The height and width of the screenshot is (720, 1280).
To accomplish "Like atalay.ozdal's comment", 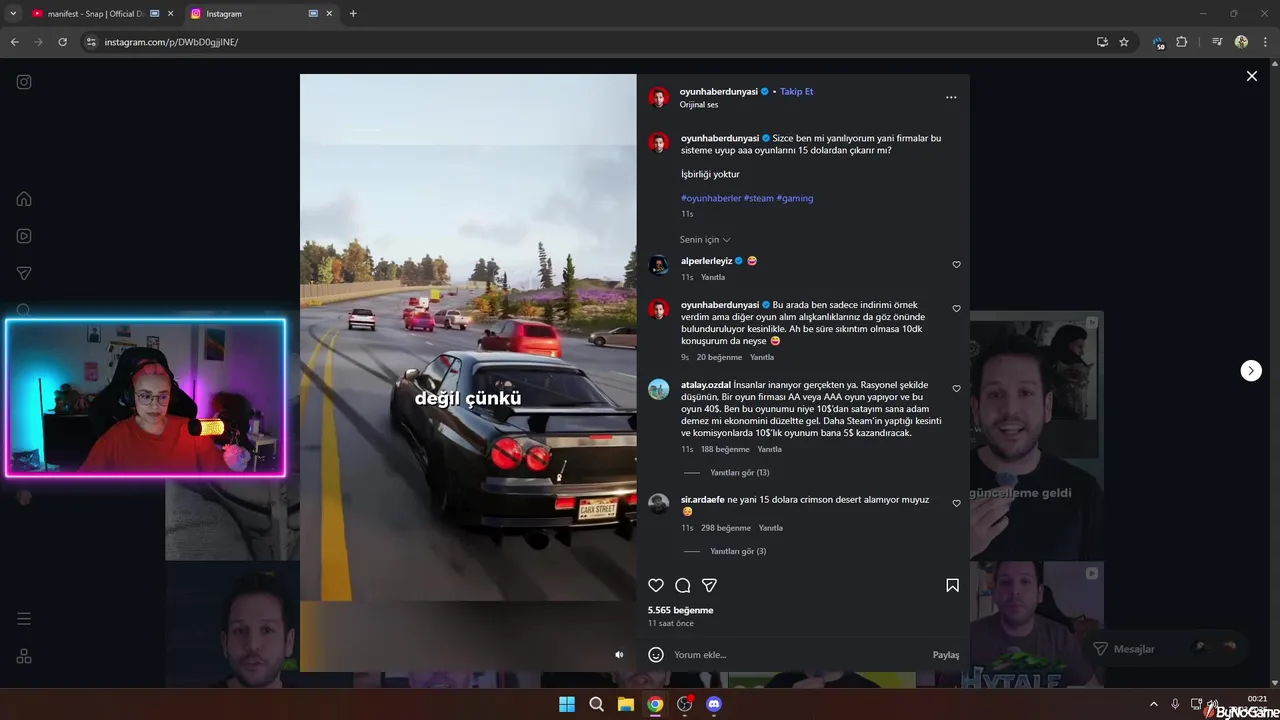I will (x=956, y=389).
